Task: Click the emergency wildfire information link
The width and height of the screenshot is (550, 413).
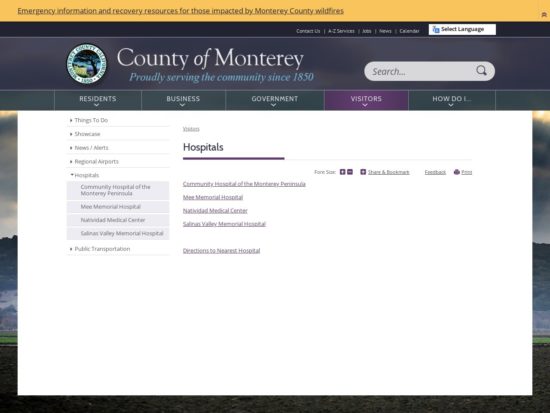Action: coord(180,11)
